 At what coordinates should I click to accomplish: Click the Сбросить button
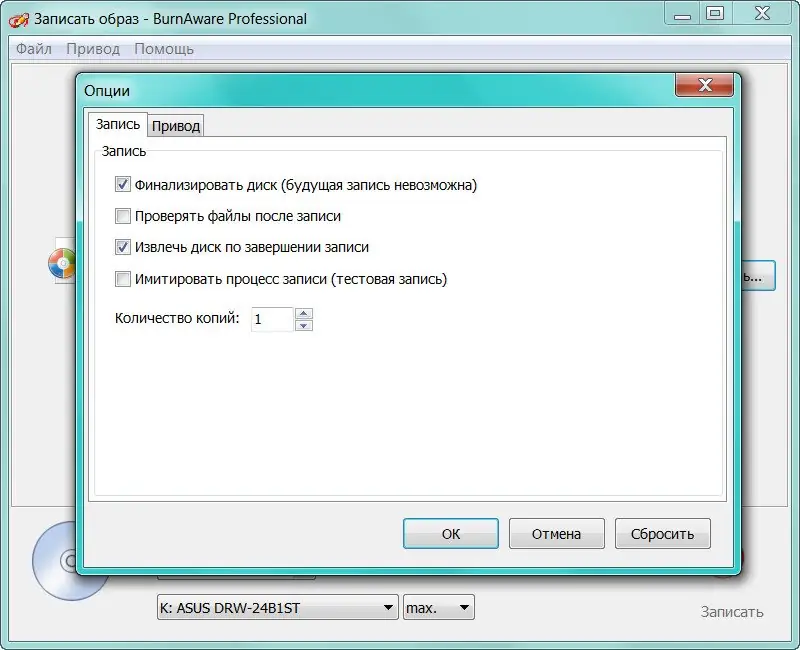[662, 534]
